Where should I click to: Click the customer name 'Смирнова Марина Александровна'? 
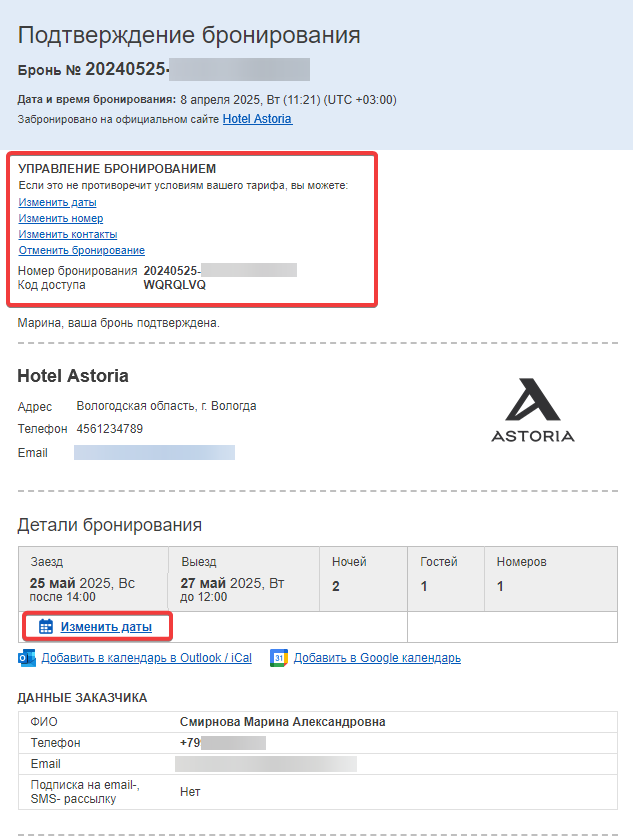282,722
